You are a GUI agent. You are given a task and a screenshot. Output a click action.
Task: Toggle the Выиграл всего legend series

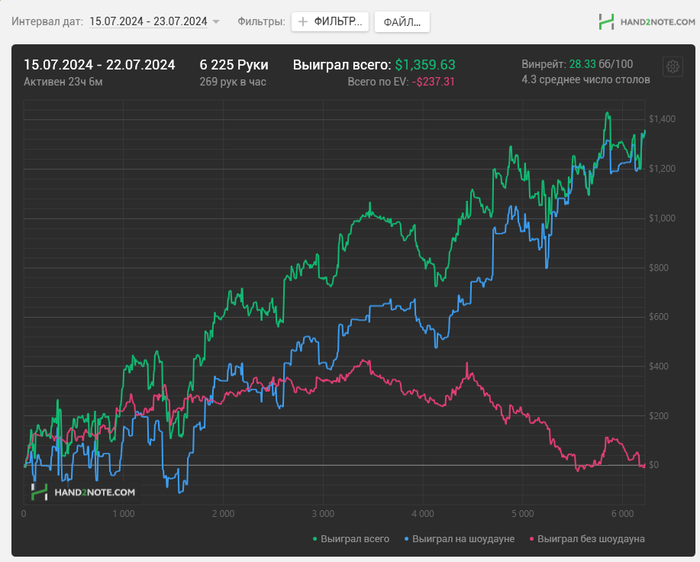point(351,539)
